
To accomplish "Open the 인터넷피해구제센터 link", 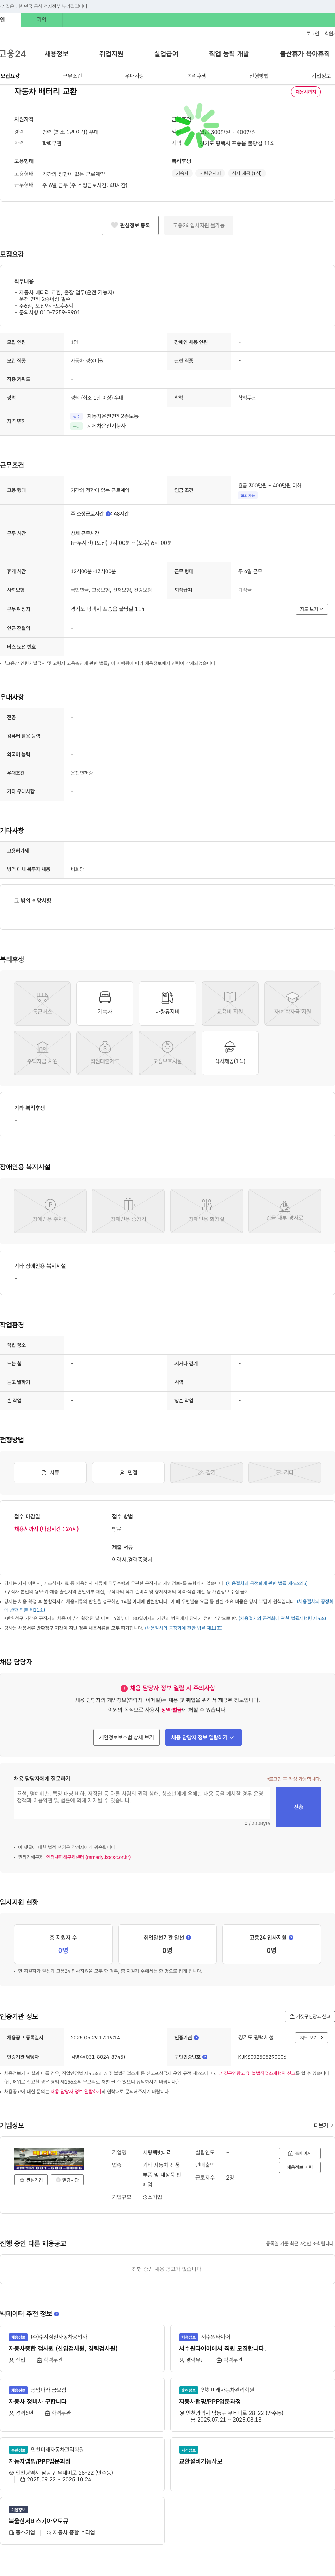I will pos(88,1857).
